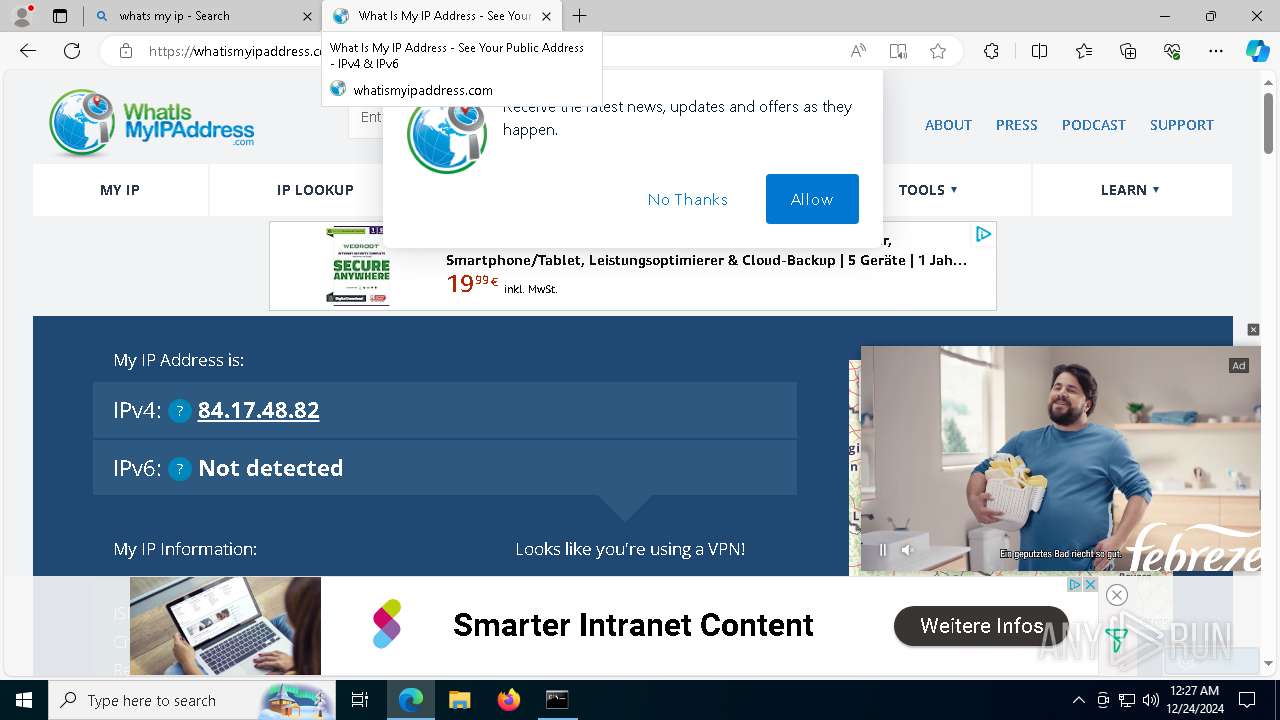Click the IPv4 help question icon
Image resolution: width=1280 pixels, height=720 pixels.
(x=180, y=411)
